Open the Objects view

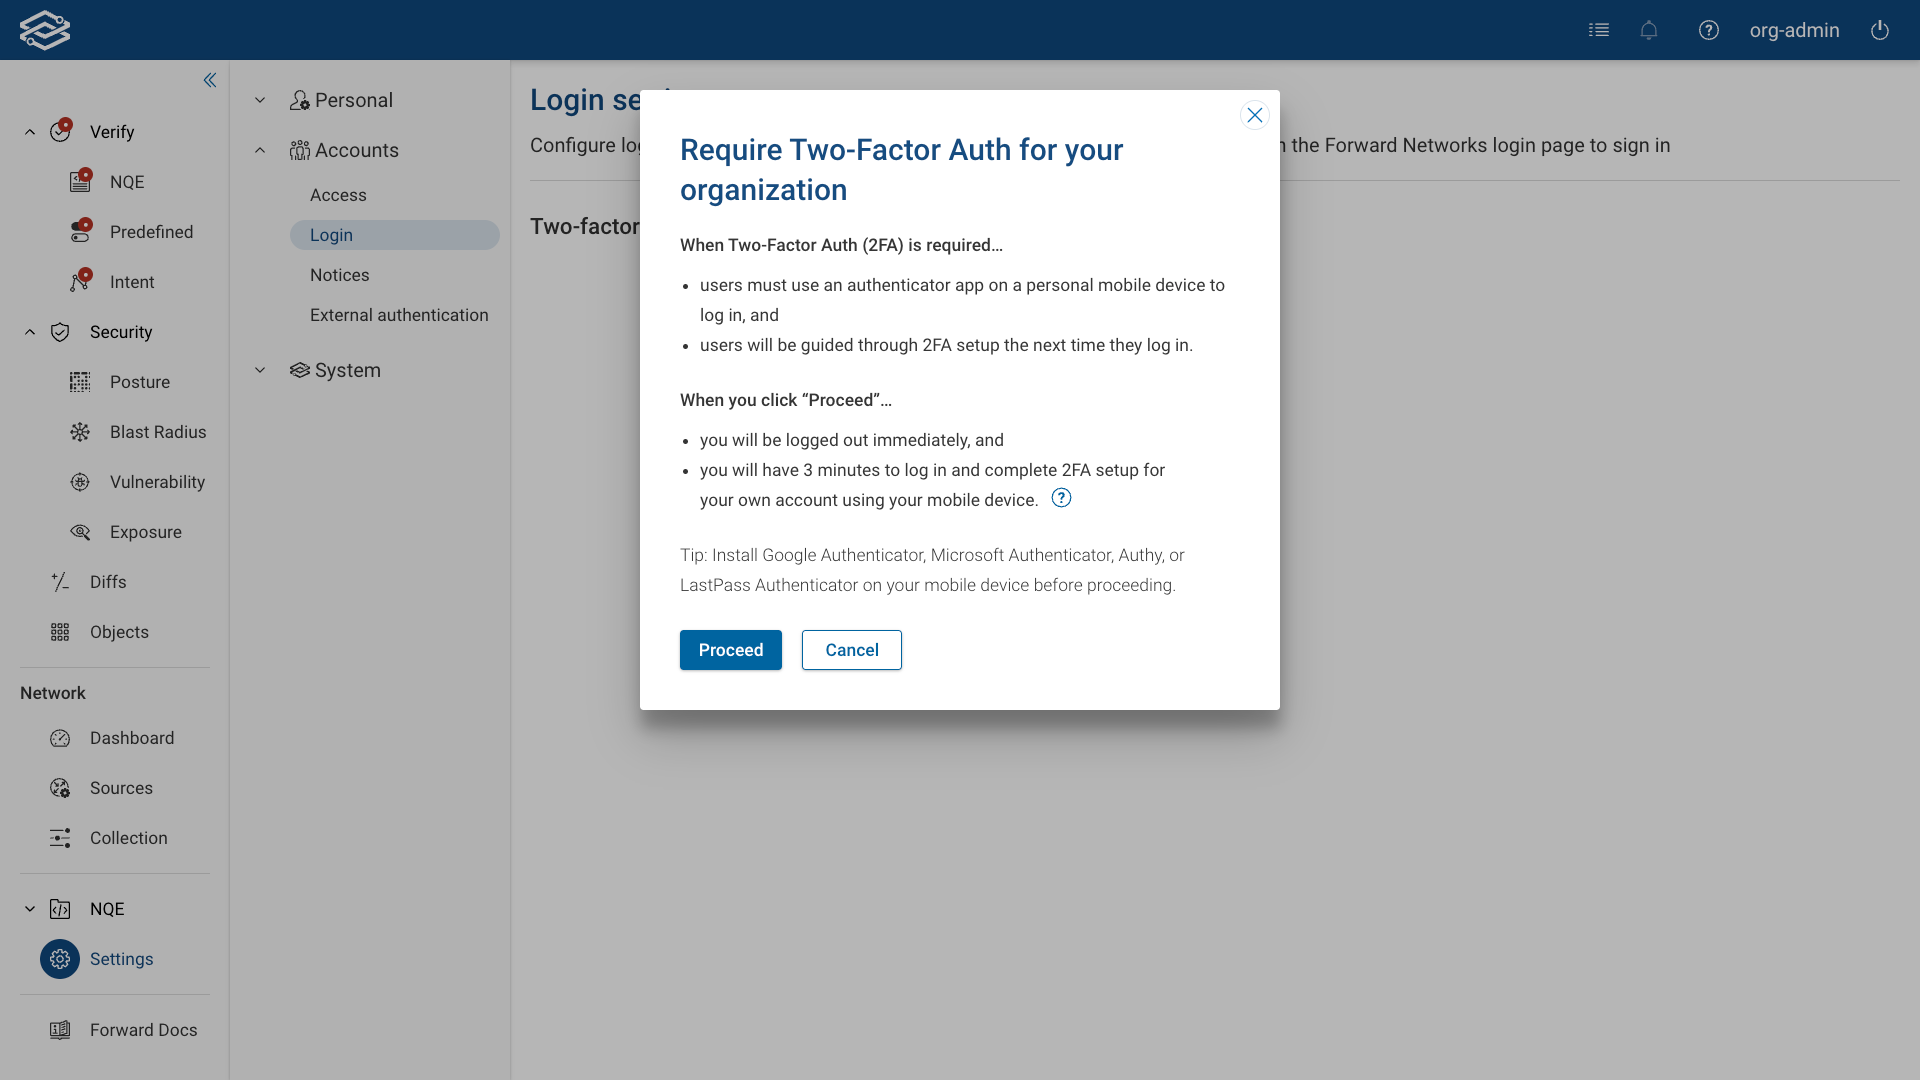[118, 631]
